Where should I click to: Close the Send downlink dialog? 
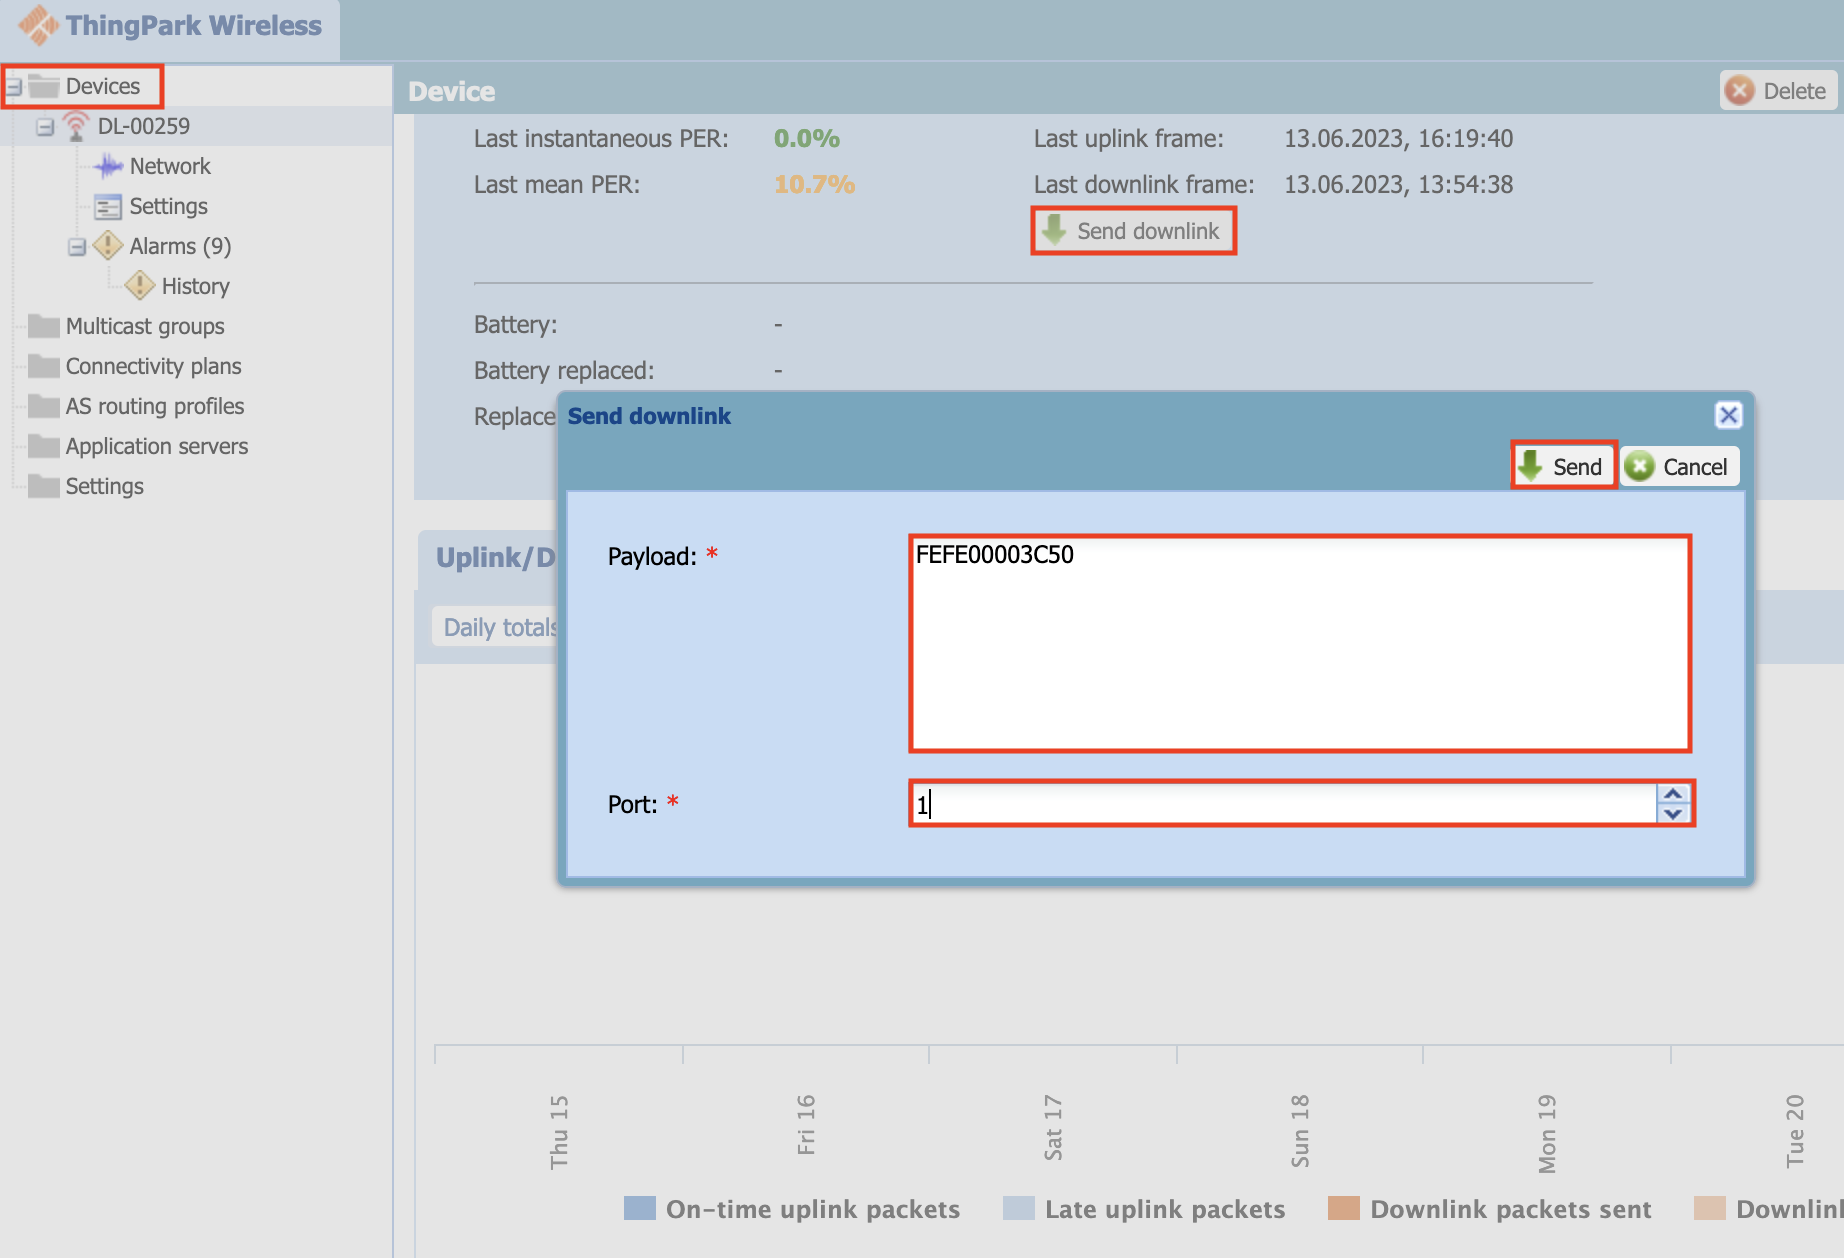(1728, 415)
